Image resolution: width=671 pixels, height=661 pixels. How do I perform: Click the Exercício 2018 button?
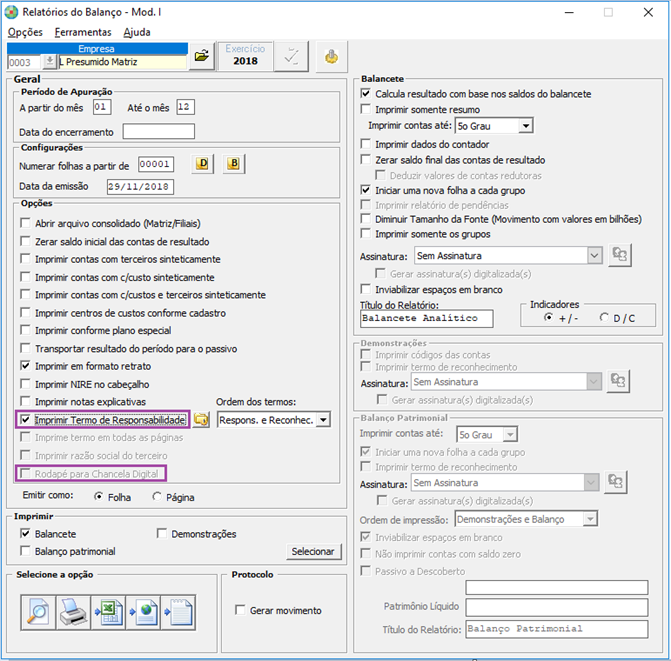pyautogui.click(x=245, y=56)
